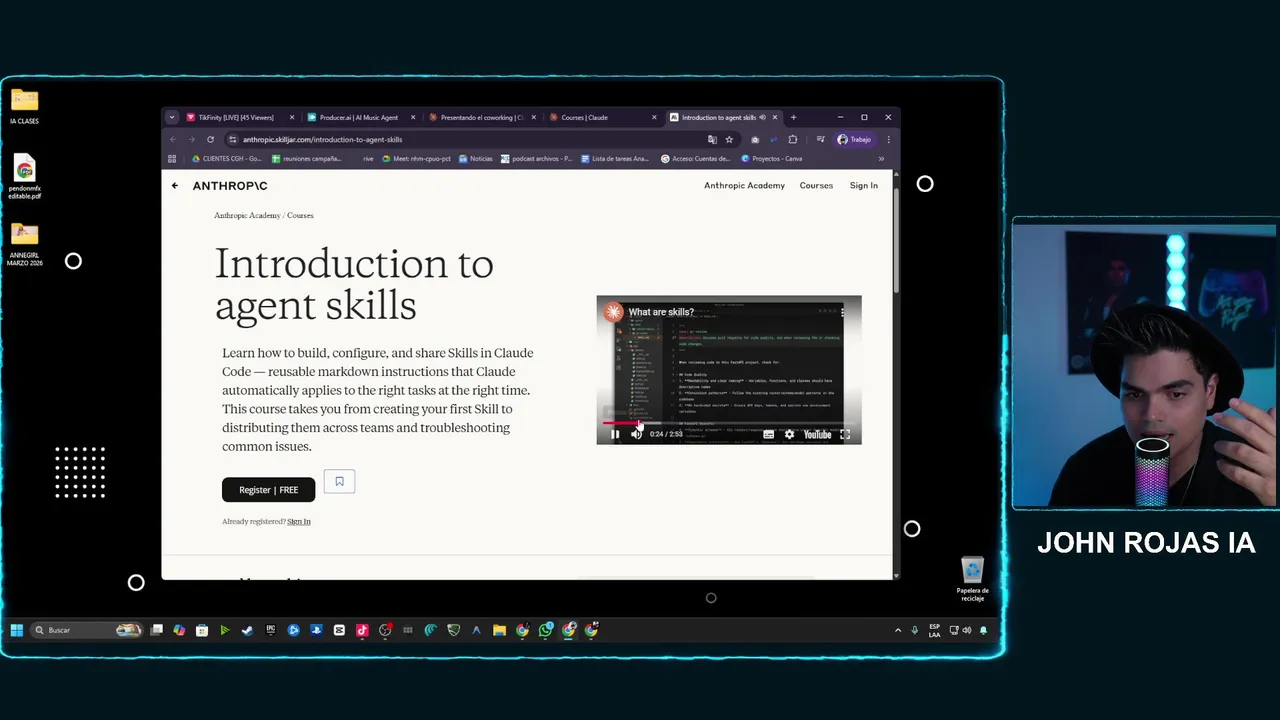Open podcast archivos bookmark
This screenshot has width=1280, height=720.
click(x=536, y=158)
